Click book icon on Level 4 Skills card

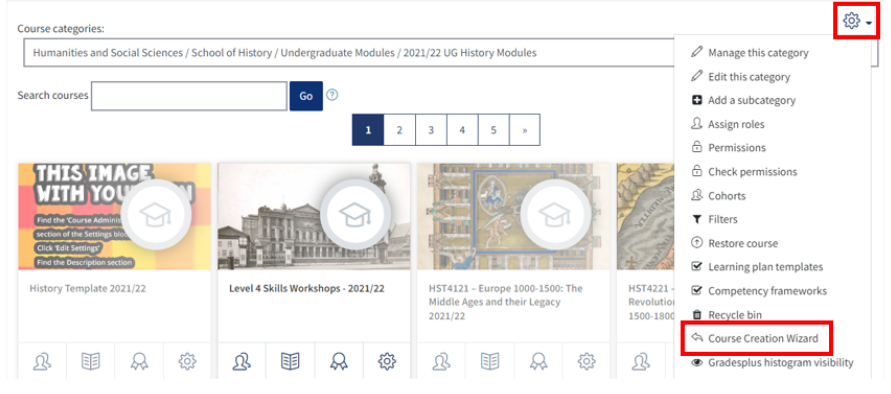(x=290, y=361)
